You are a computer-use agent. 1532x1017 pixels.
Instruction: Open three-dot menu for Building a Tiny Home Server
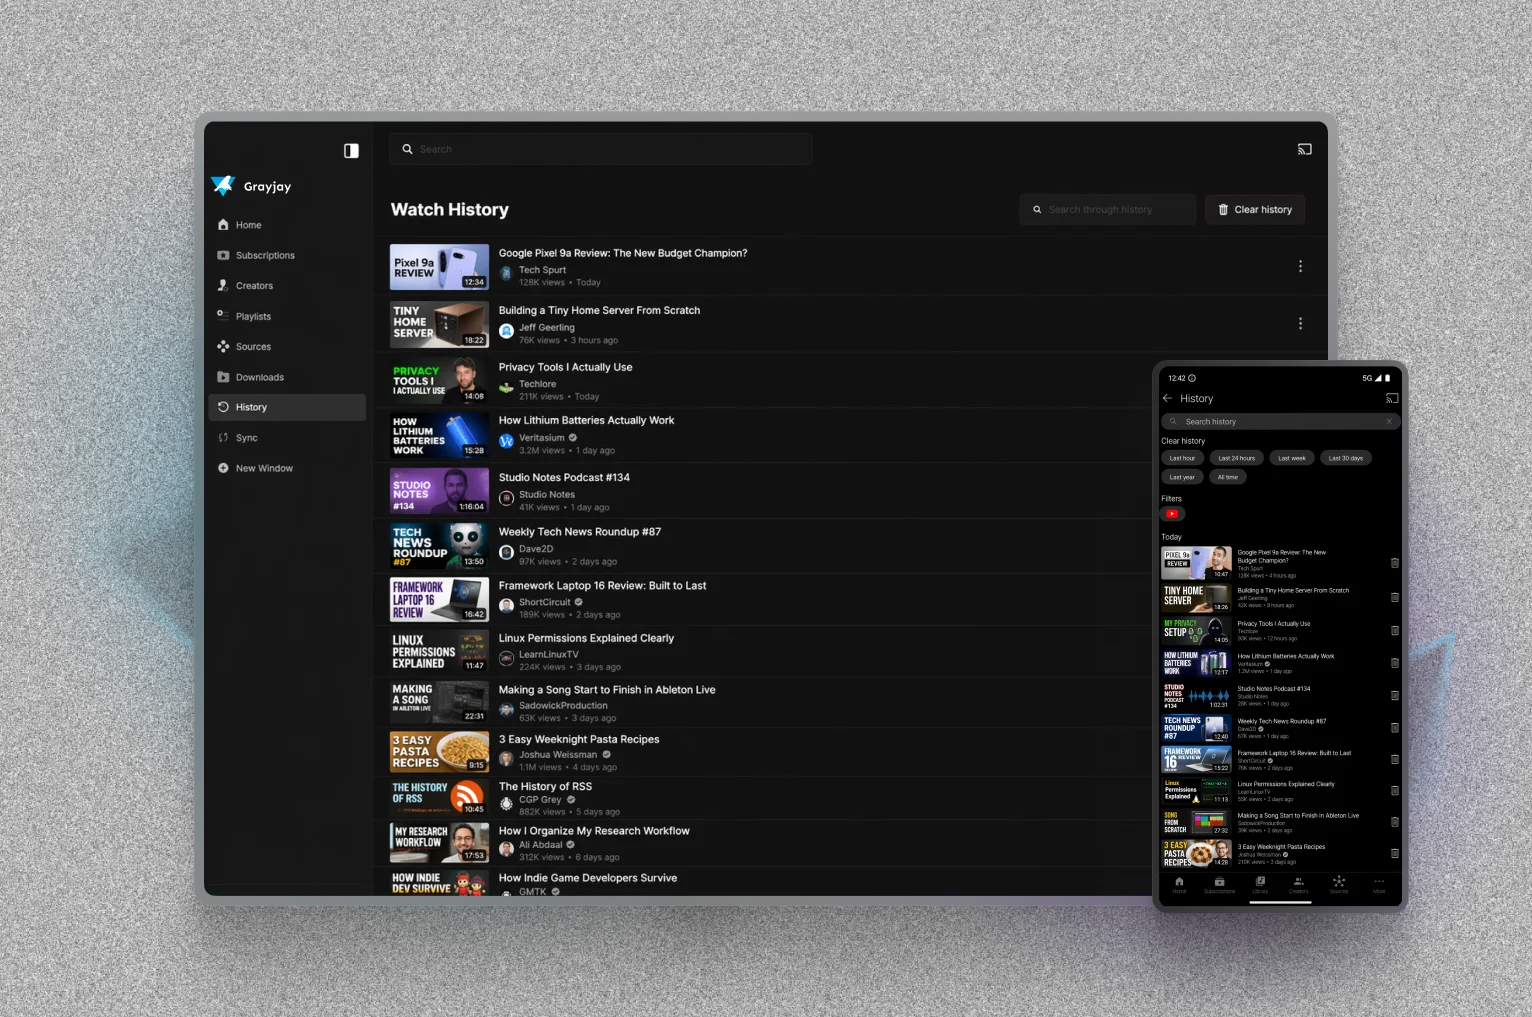coord(1300,324)
